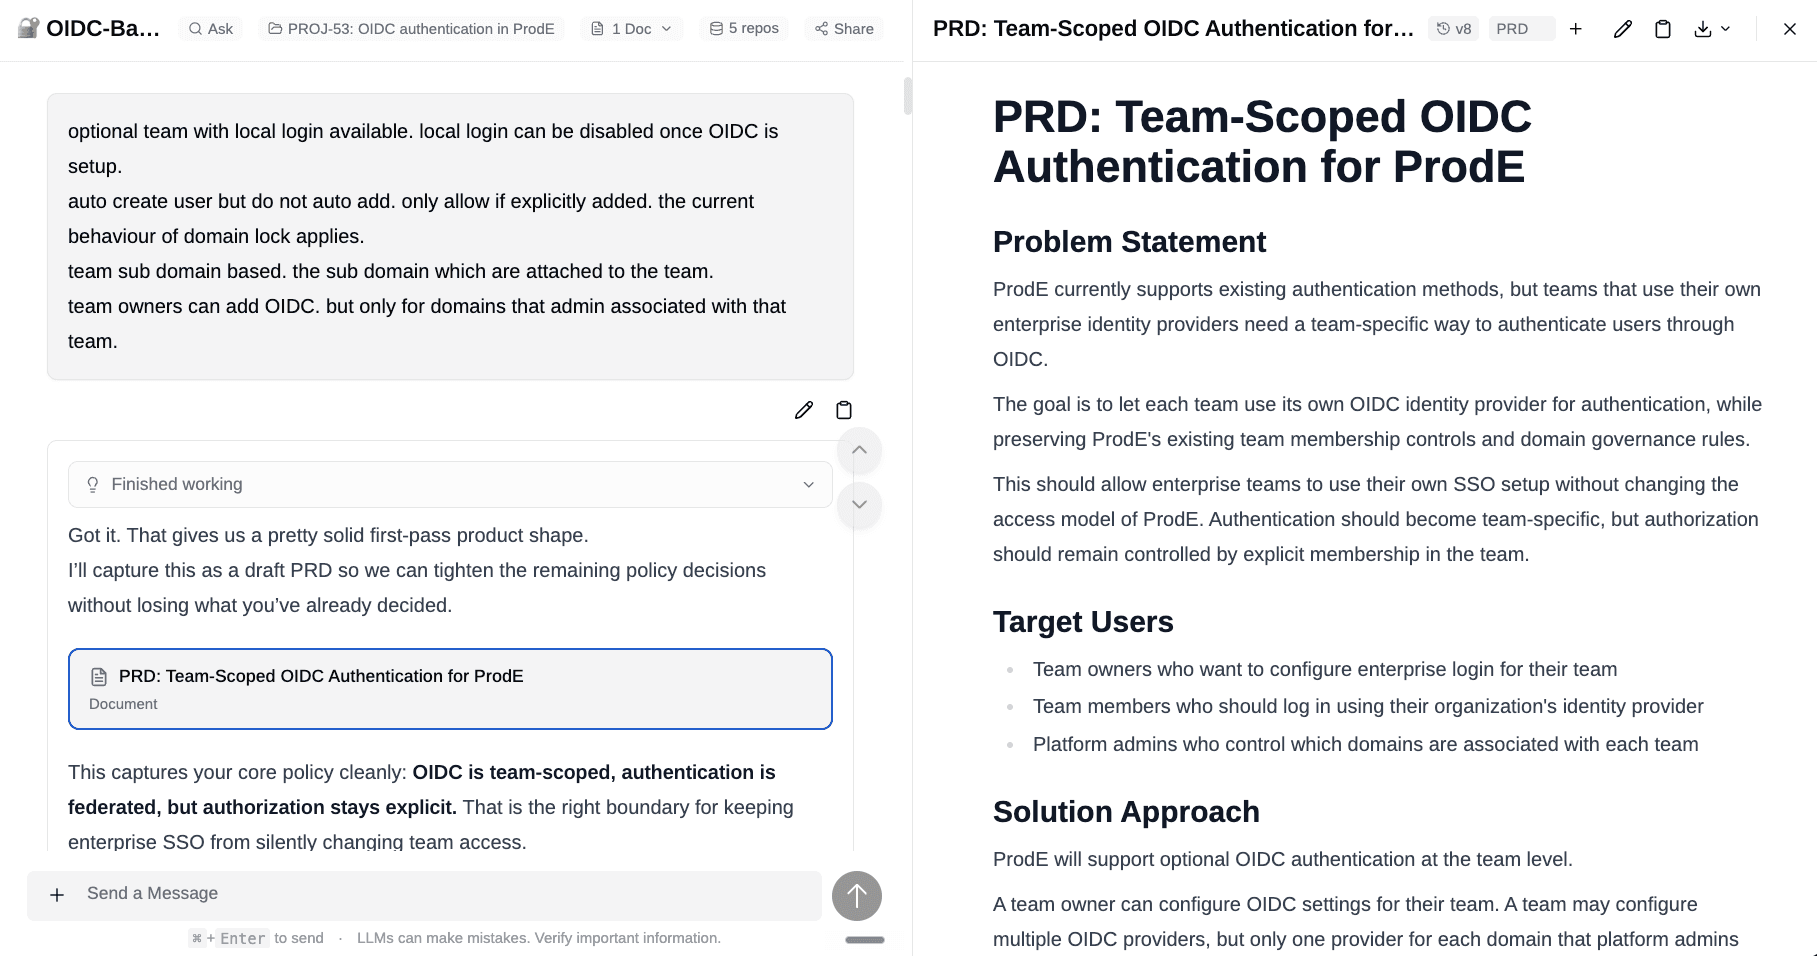This screenshot has height=956, width=1817.
Task: Copy the user message via clipboard icon
Action: (844, 410)
